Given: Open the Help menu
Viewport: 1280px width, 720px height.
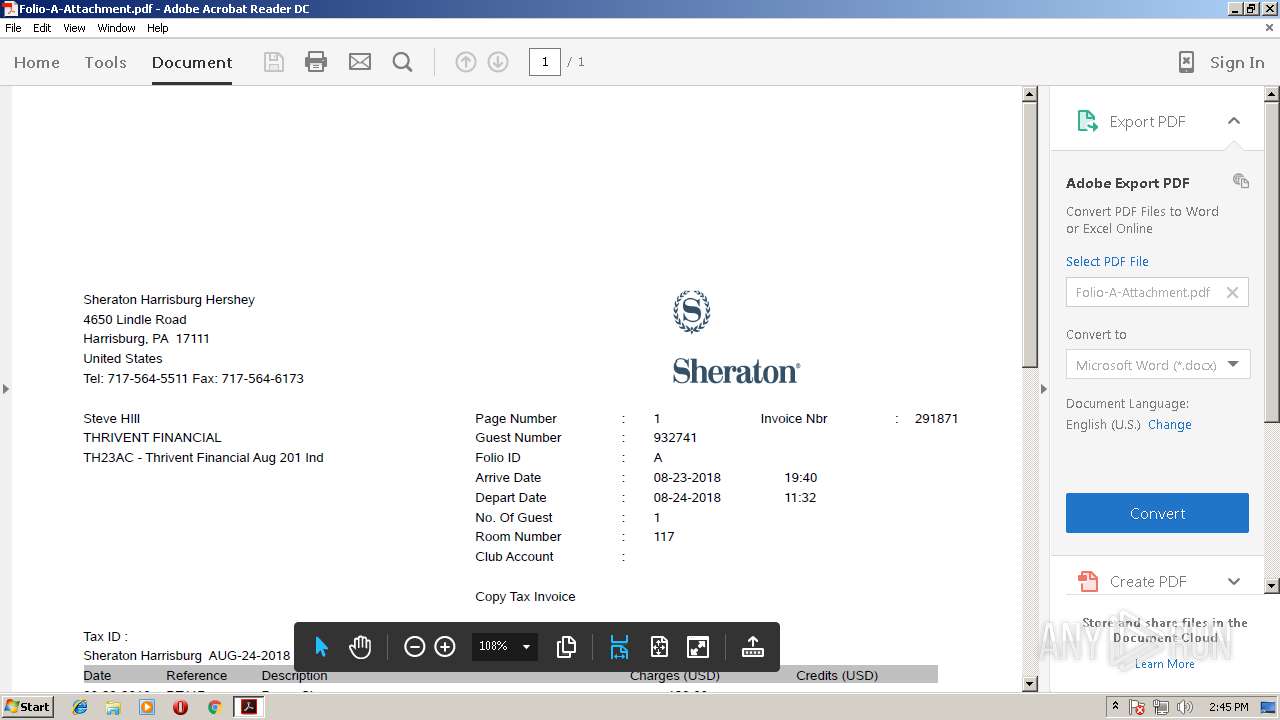Looking at the screenshot, I should 158,28.
